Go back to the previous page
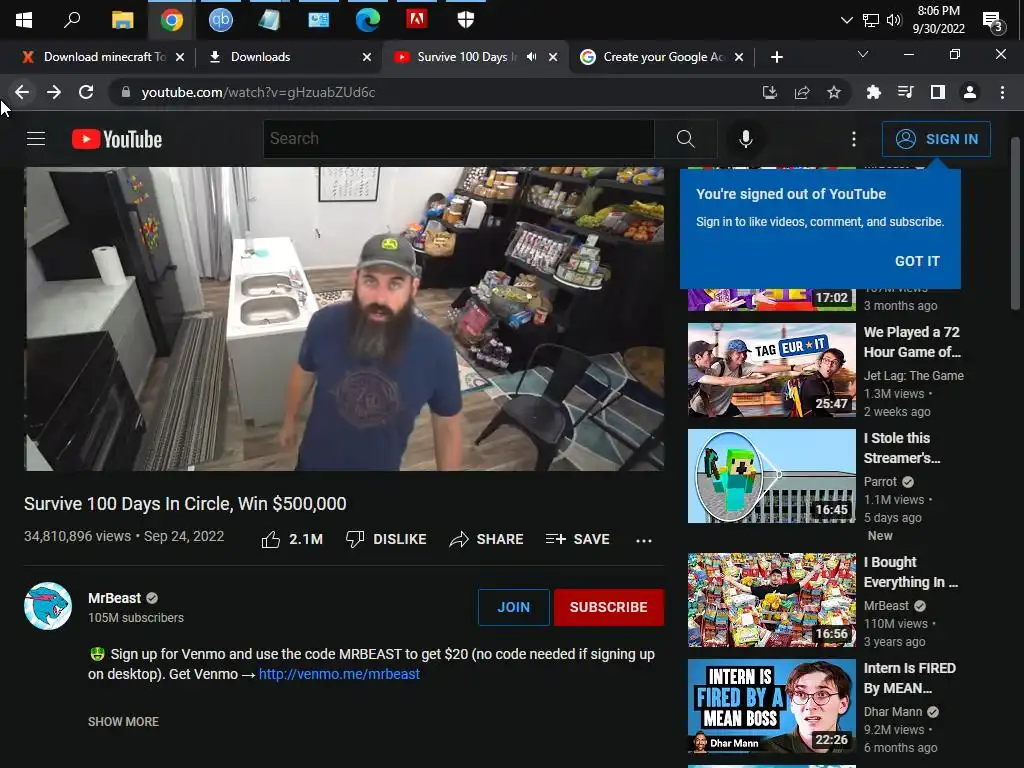 (x=22, y=92)
